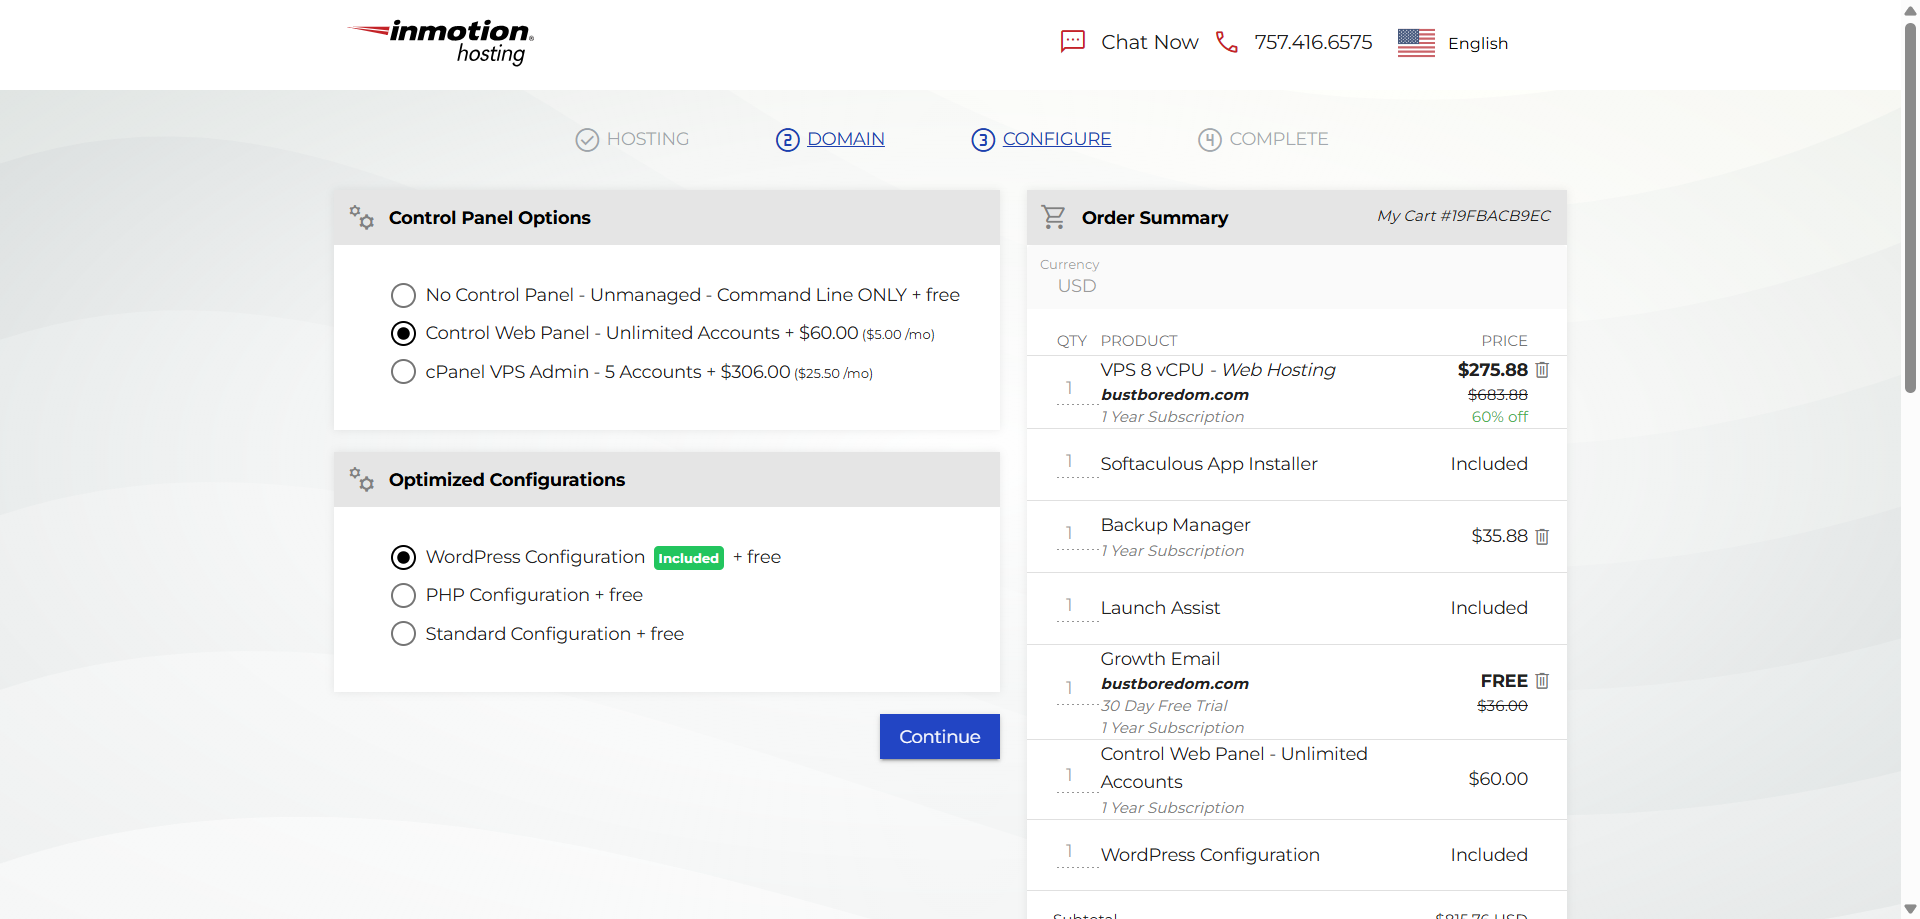This screenshot has width=1920, height=919.
Task: Open the Chat Now speech bubble icon
Action: pyautogui.click(x=1073, y=42)
